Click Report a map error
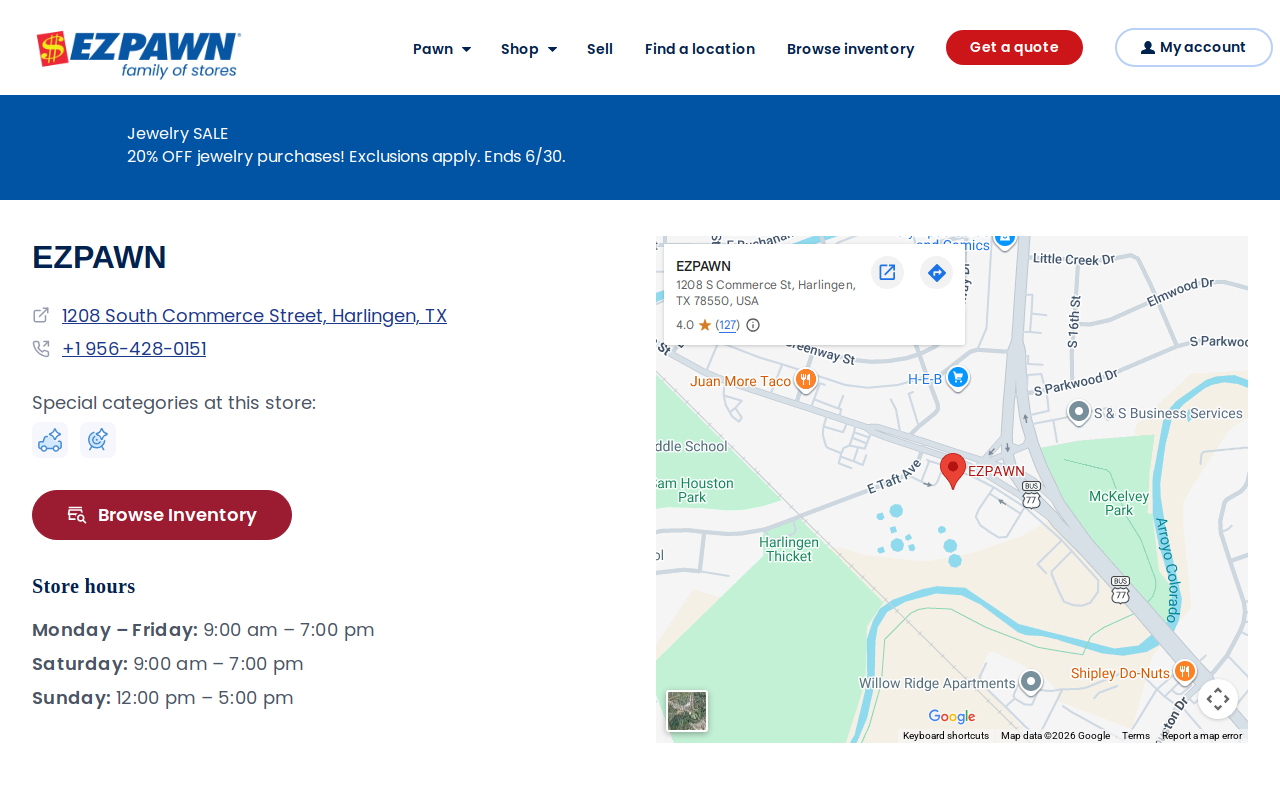This screenshot has height=800, width=1280. coord(1202,736)
